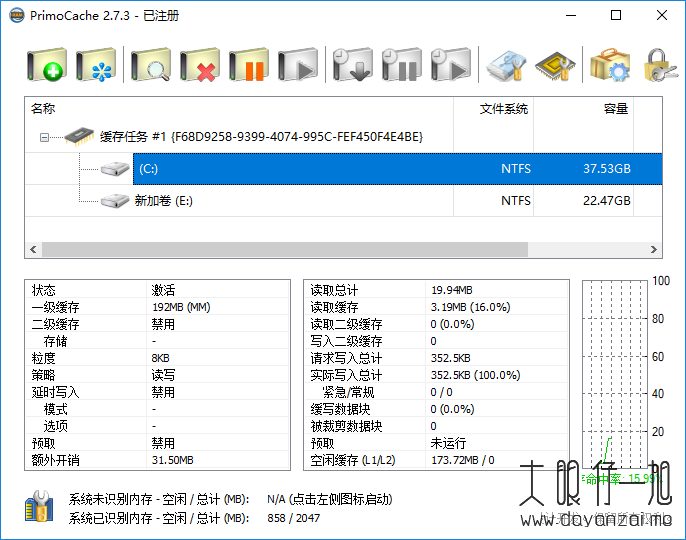Screen dimensions: 686x540
Task: View cache task details with magnifier icon
Action: [x=150, y=65]
